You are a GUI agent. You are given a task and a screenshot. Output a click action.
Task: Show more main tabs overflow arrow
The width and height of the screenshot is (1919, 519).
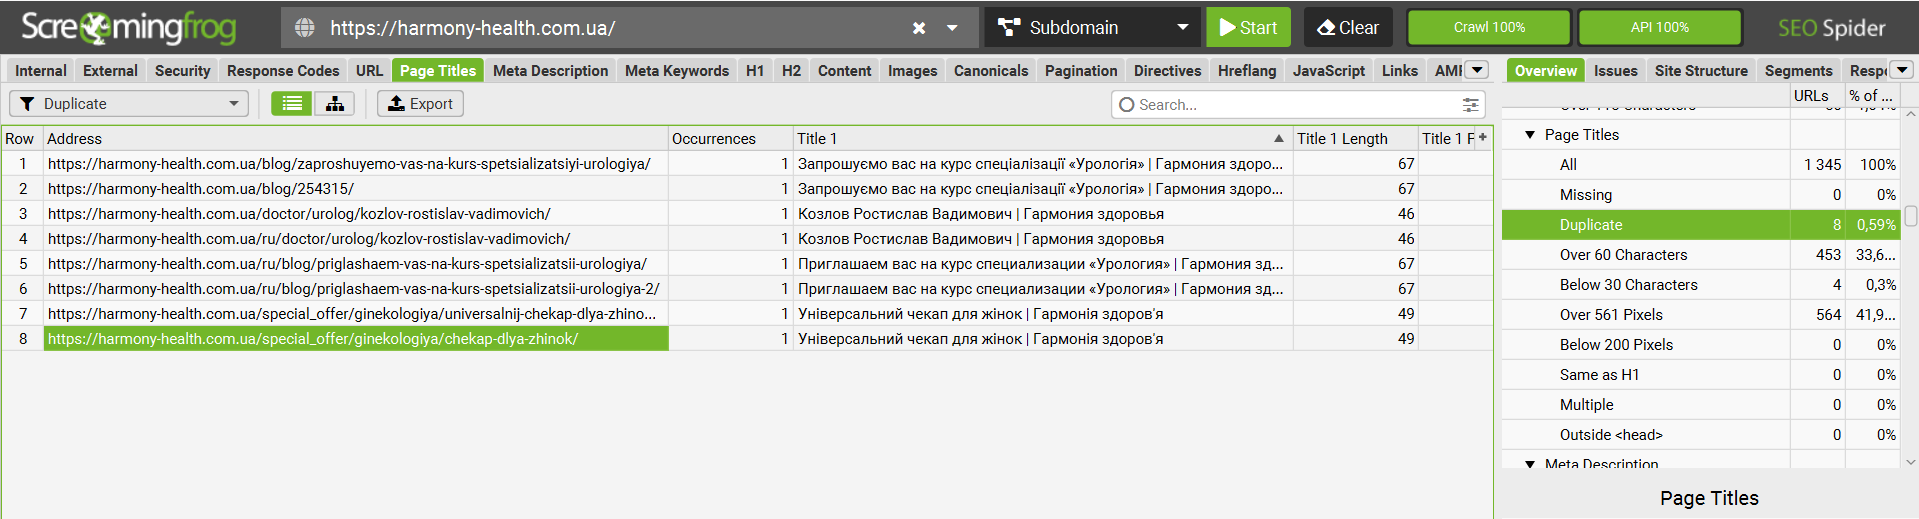coord(1477,70)
